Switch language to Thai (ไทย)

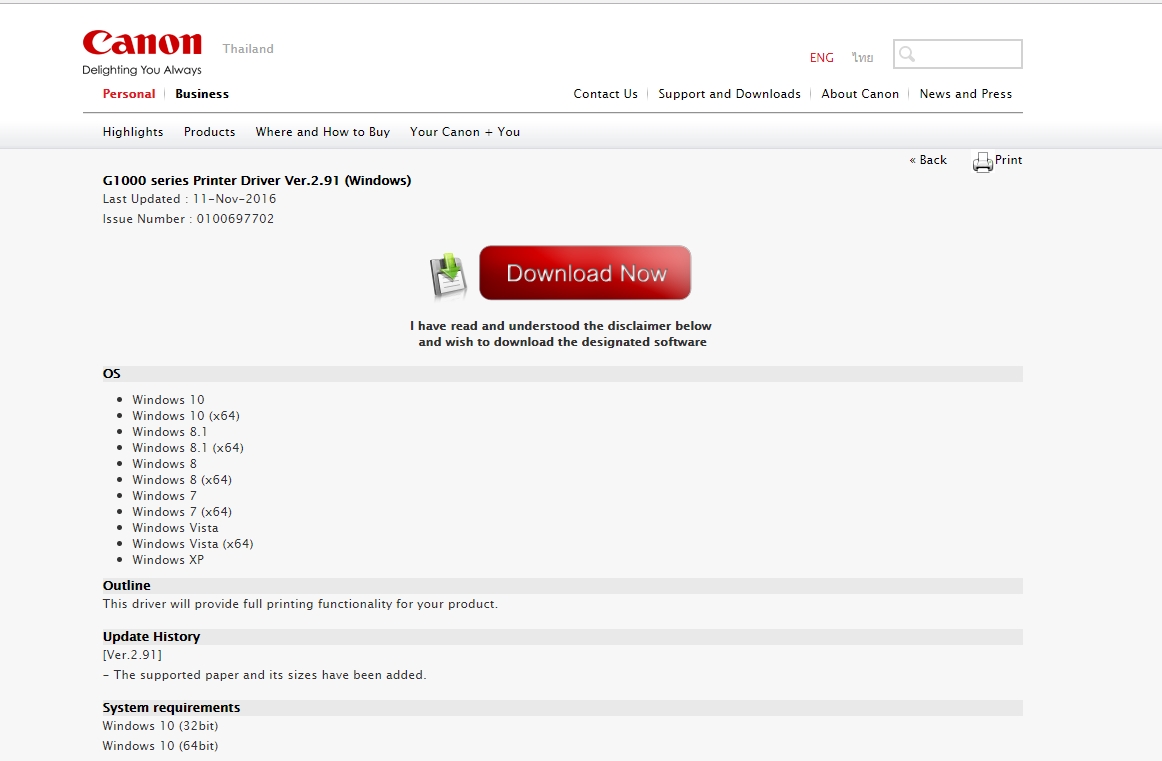[862, 58]
